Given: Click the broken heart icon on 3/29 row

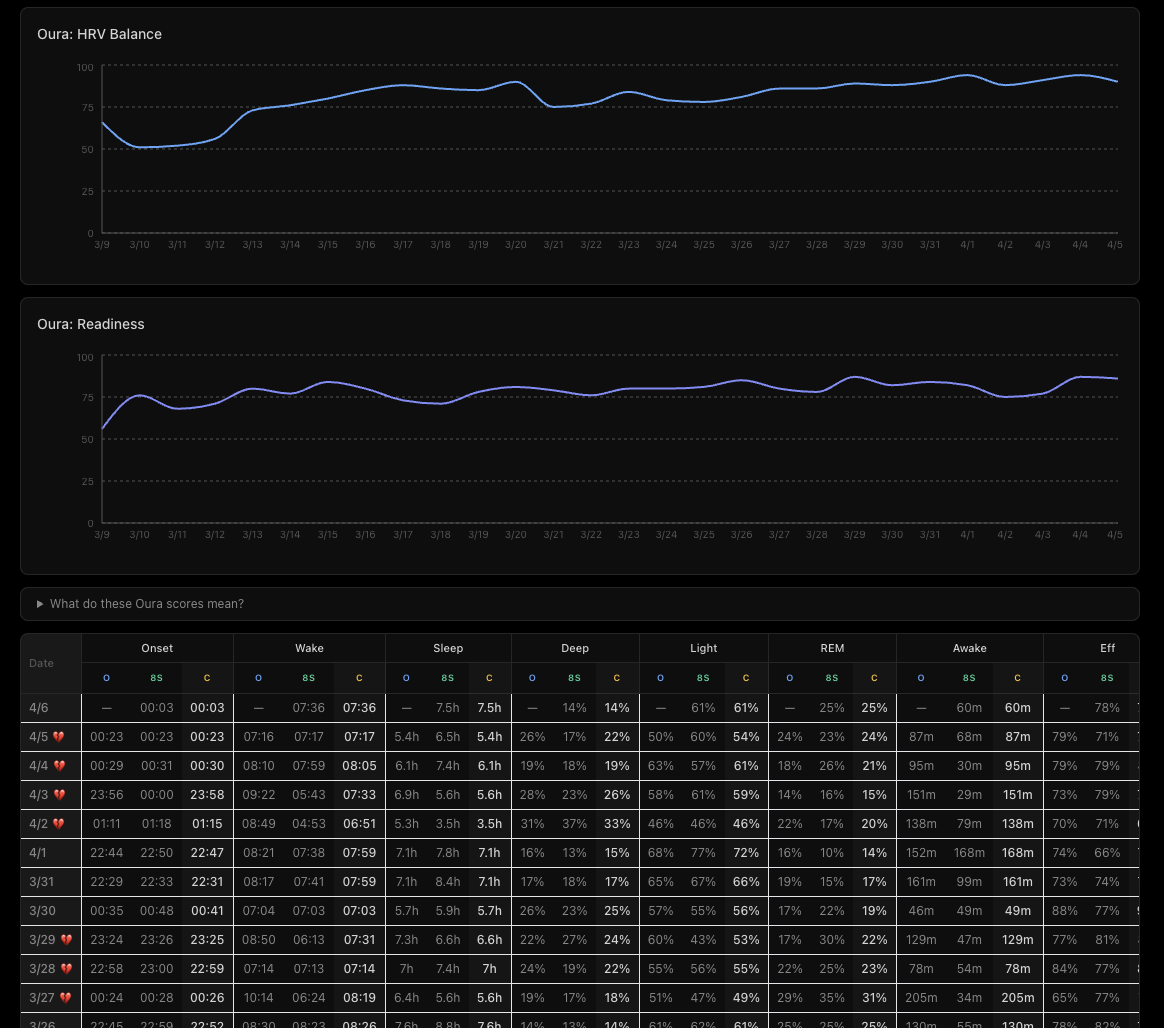Looking at the screenshot, I should pyautogui.click(x=66, y=940).
